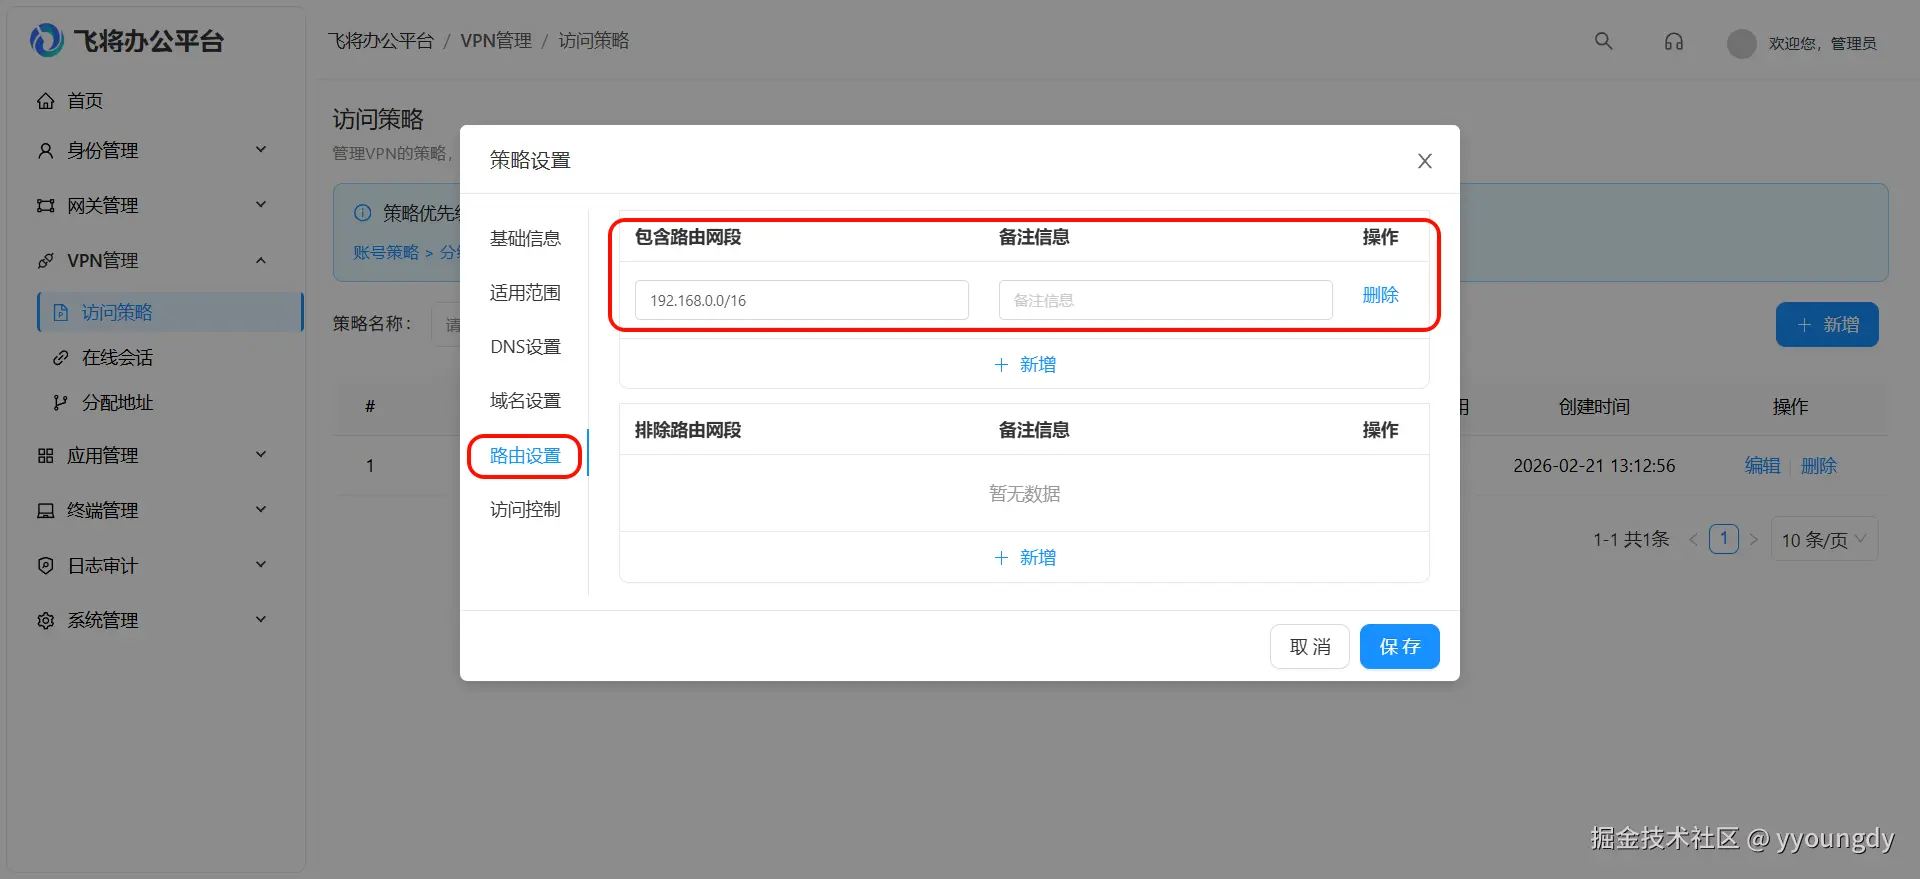Expand the 日志审计 menu chevron
Screen dimensions: 1920x879
click(x=261, y=565)
